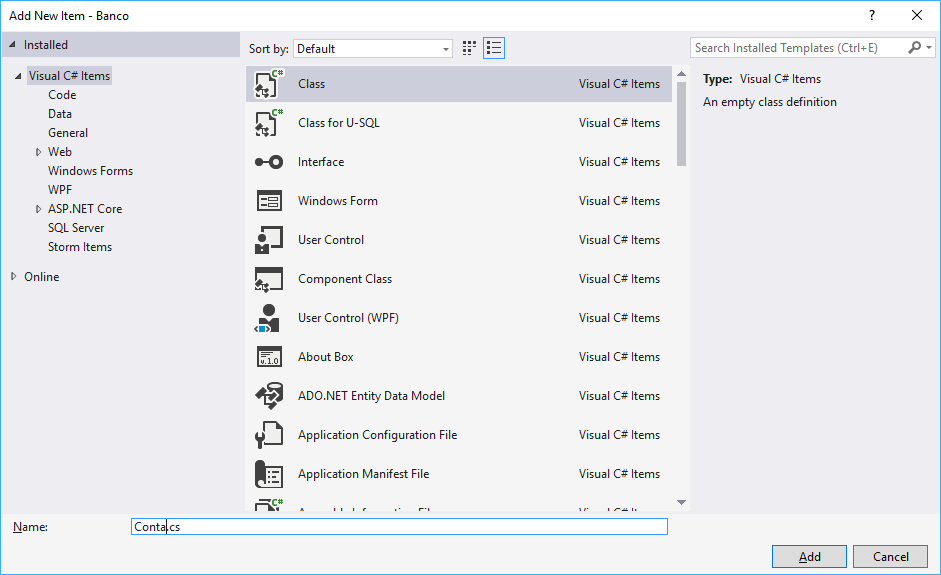
Task: Click the scroll up arrow of template list
Action: click(681, 74)
